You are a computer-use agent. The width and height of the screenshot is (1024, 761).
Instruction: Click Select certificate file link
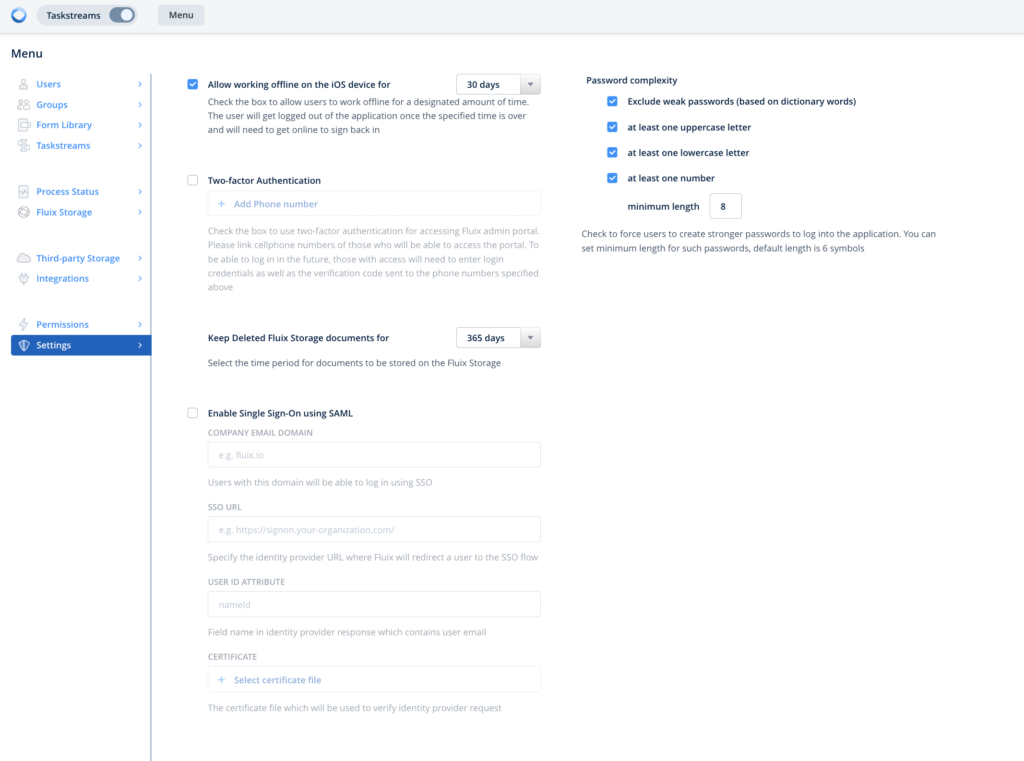tap(277, 680)
